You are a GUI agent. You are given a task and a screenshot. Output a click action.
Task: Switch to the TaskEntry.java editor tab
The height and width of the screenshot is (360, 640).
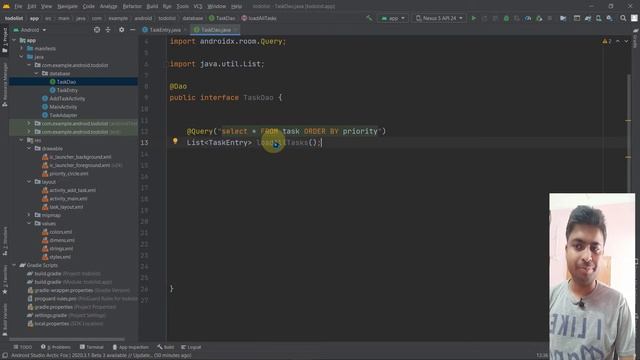165,30
